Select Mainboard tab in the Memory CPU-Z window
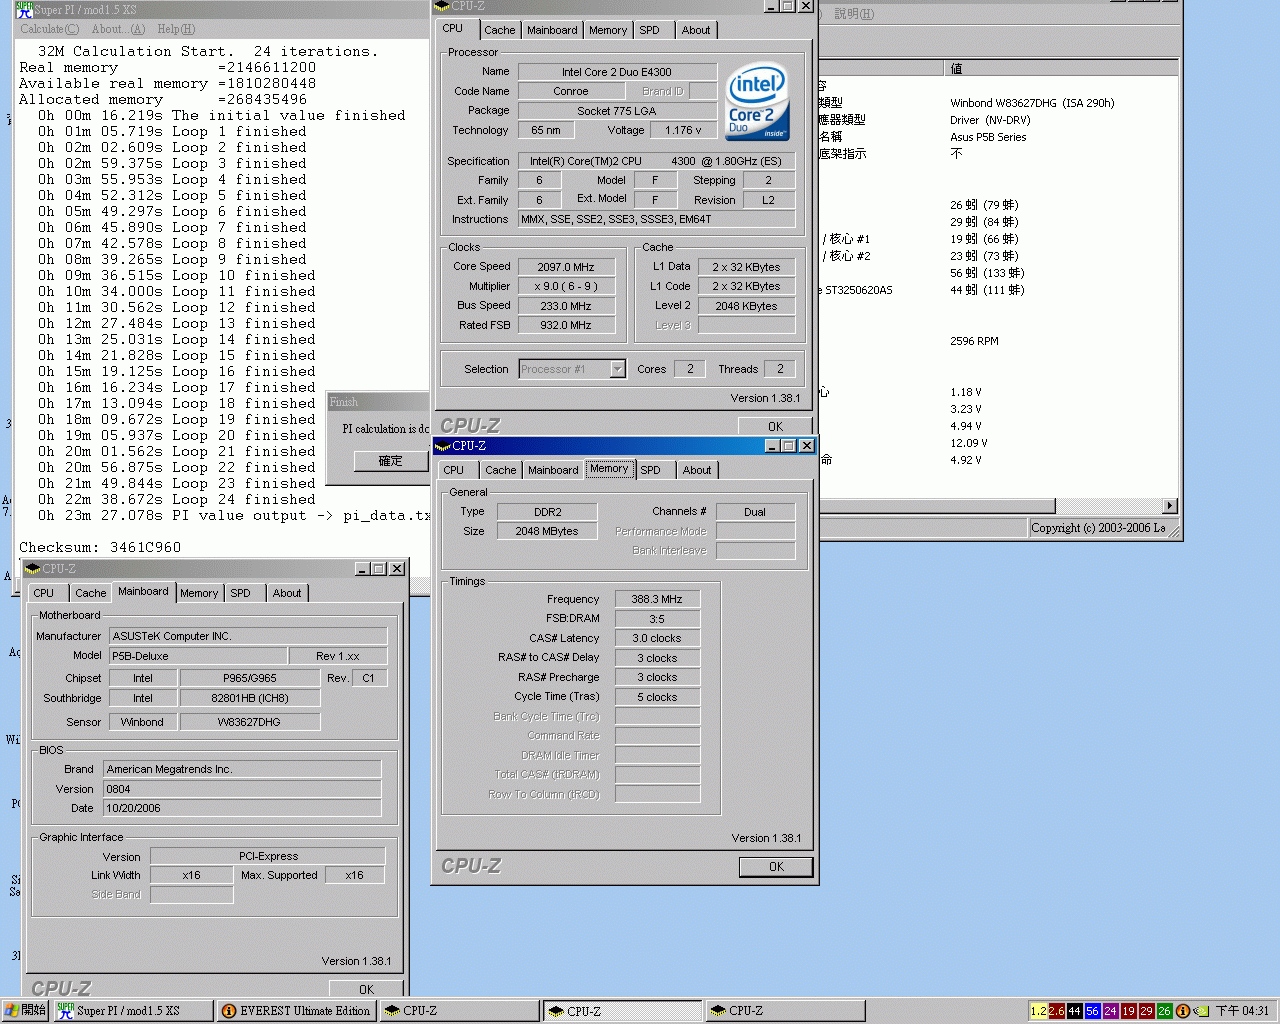Screen dimensions: 1280x1024 [553, 470]
